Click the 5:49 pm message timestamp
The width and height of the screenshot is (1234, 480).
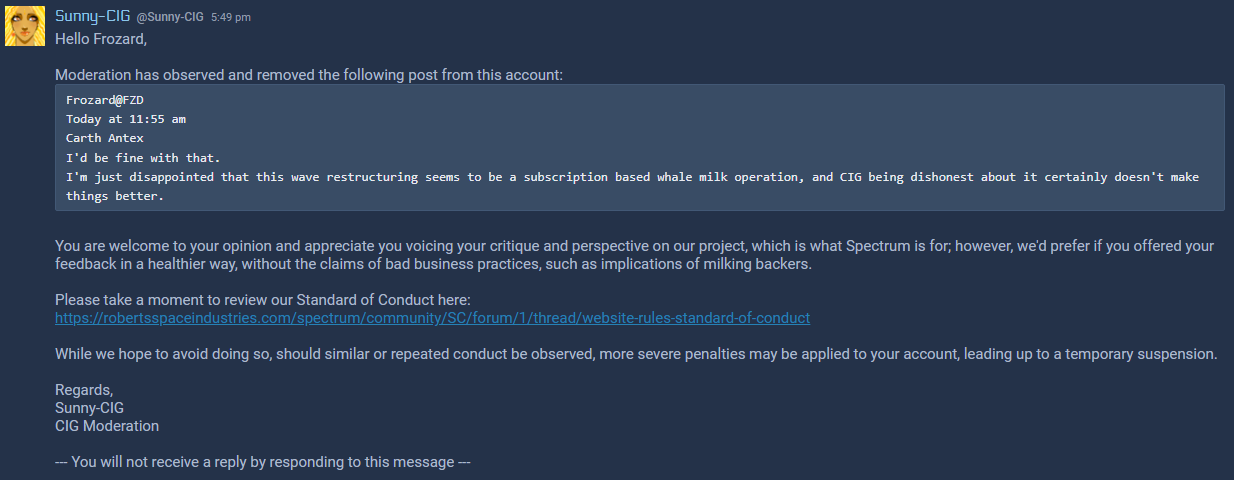[x=231, y=18]
